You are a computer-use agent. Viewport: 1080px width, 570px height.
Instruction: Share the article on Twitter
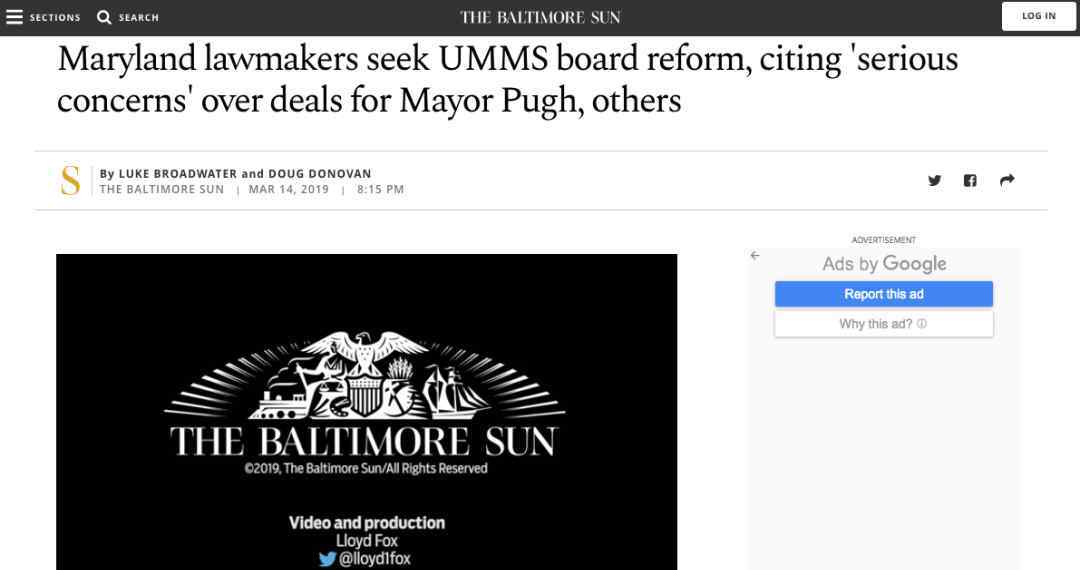(x=934, y=180)
